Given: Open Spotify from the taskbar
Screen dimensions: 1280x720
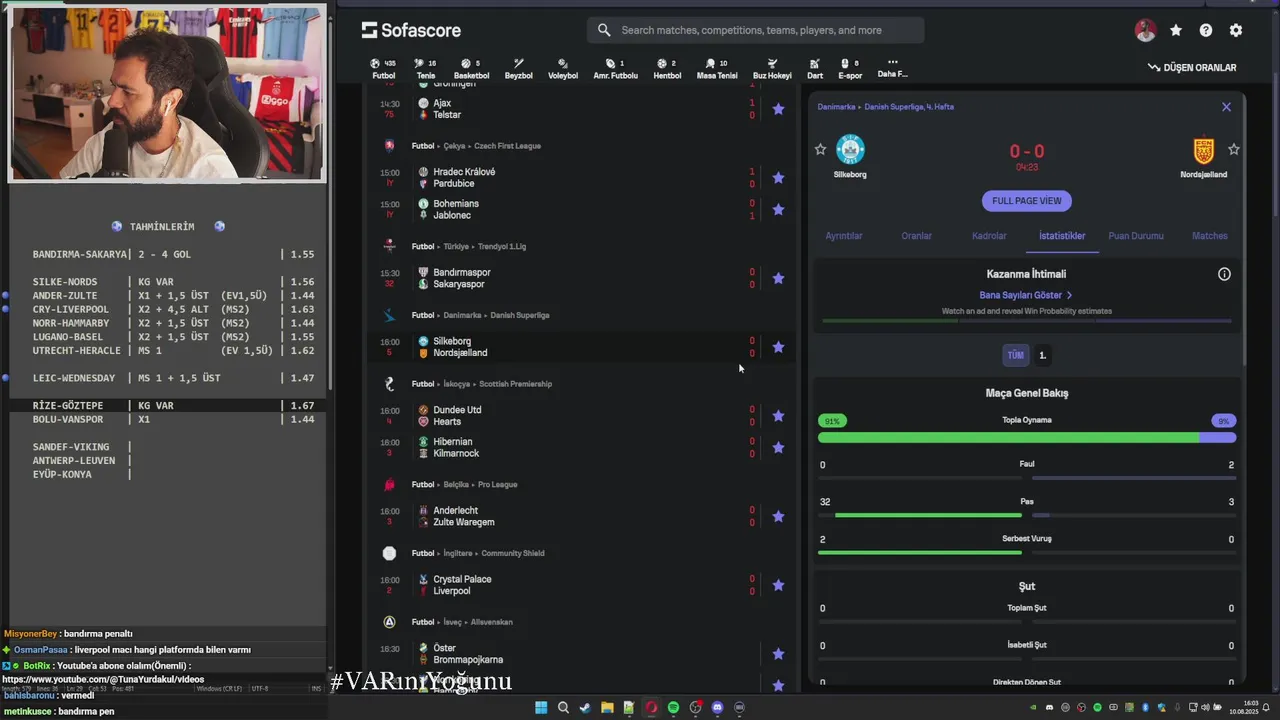Looking at the screenshot, I should pos(673,708).
